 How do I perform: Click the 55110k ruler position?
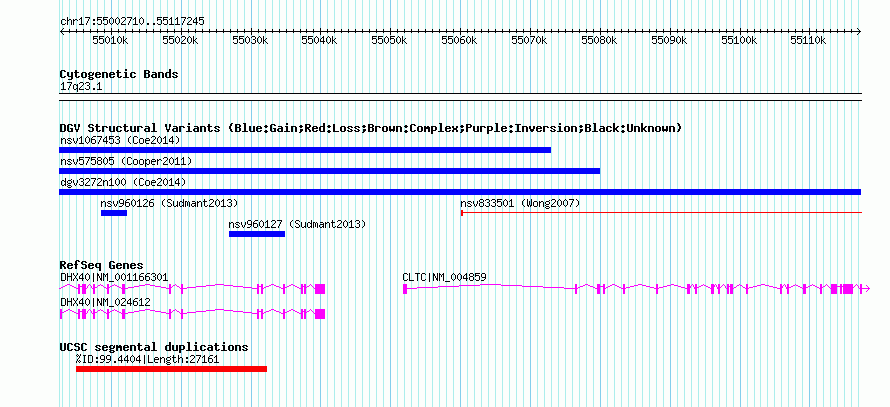809,40
